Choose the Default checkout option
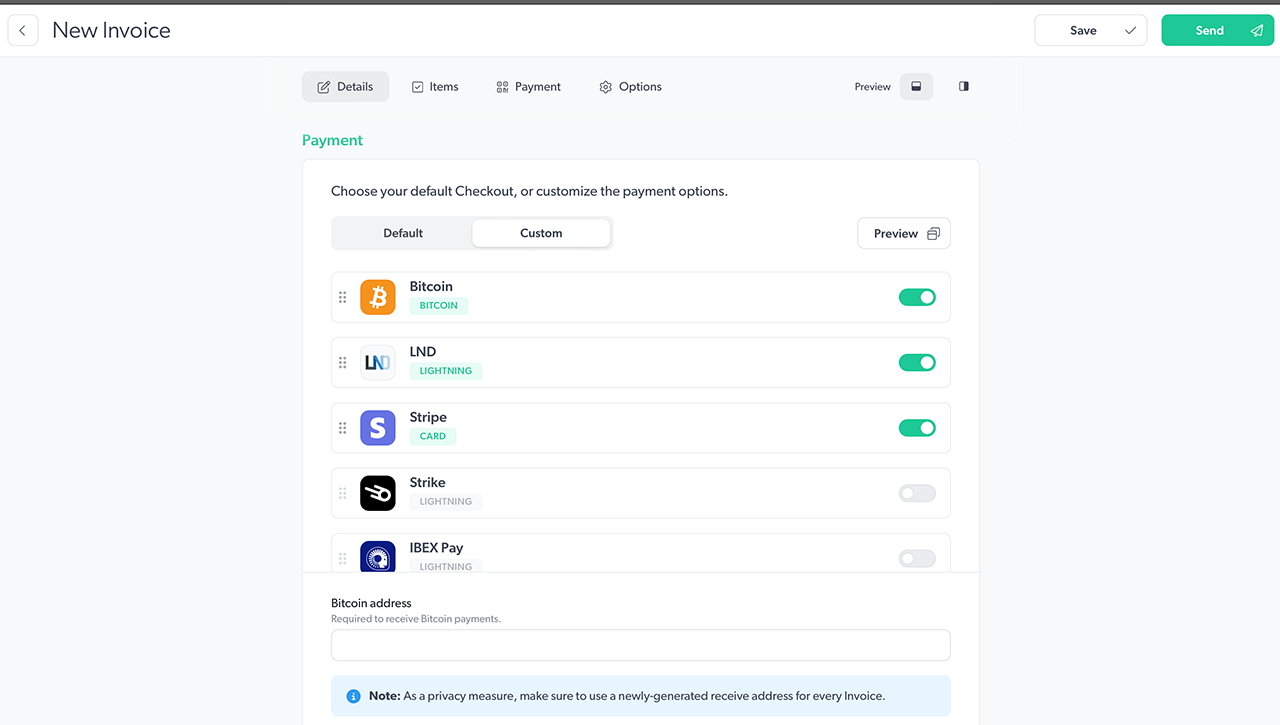The width and height of the screenshot is (1280, 725). pos(403,233)
